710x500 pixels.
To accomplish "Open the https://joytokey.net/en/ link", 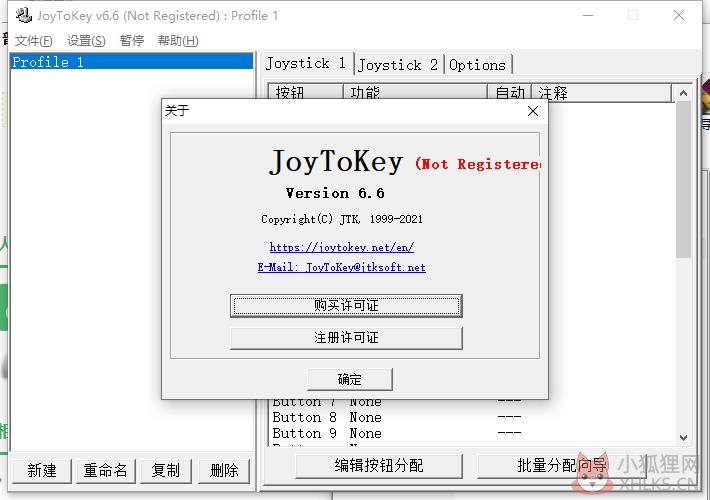I will (342, 247).
